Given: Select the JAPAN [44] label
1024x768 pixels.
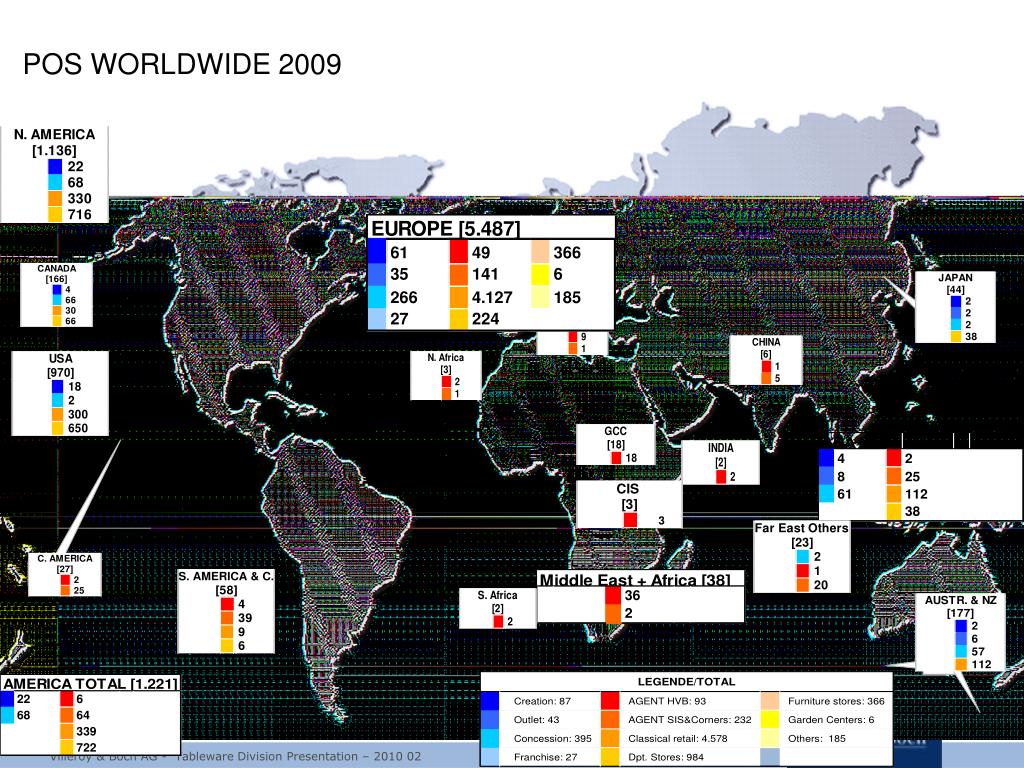Looking at the screenshot, I should pyautogui.click(x=955, y=283).
